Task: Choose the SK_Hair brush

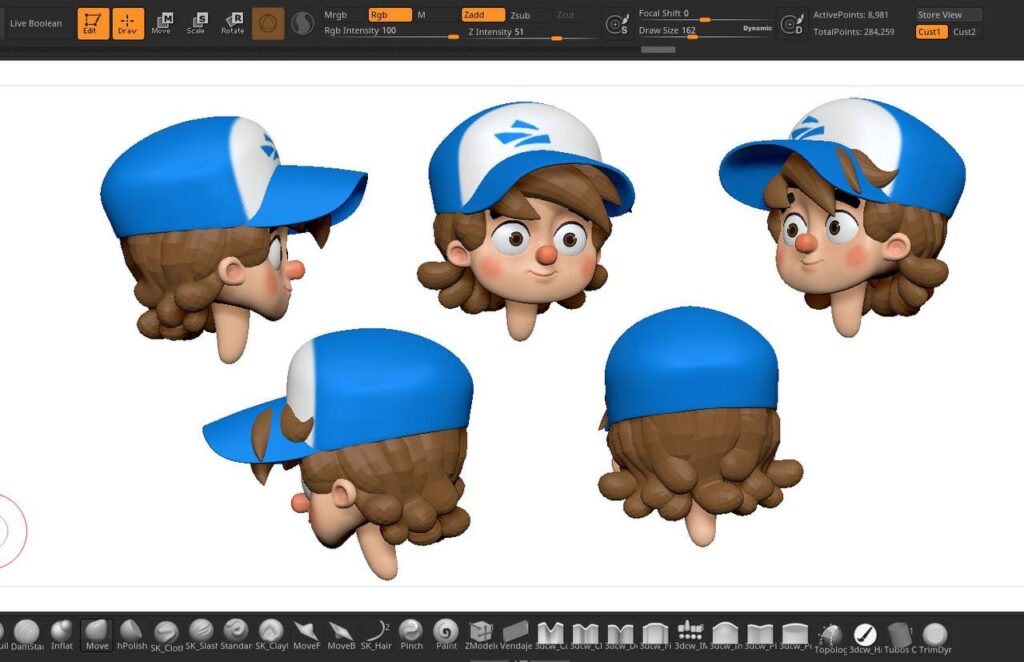Action: (x=376, y=633)
